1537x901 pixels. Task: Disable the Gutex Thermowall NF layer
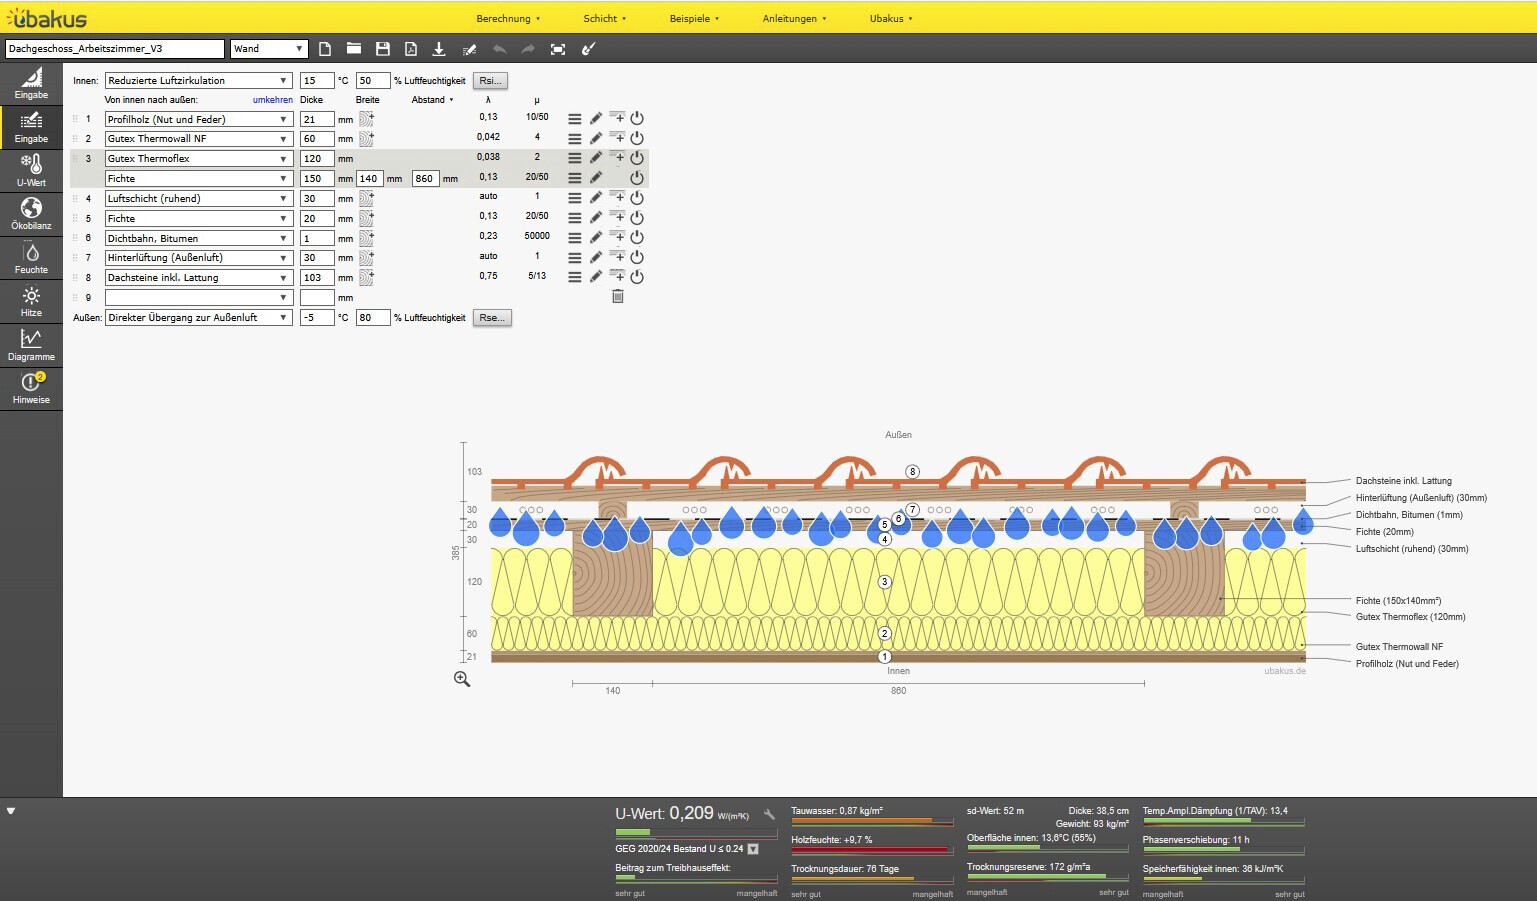(x=637, y=139)
